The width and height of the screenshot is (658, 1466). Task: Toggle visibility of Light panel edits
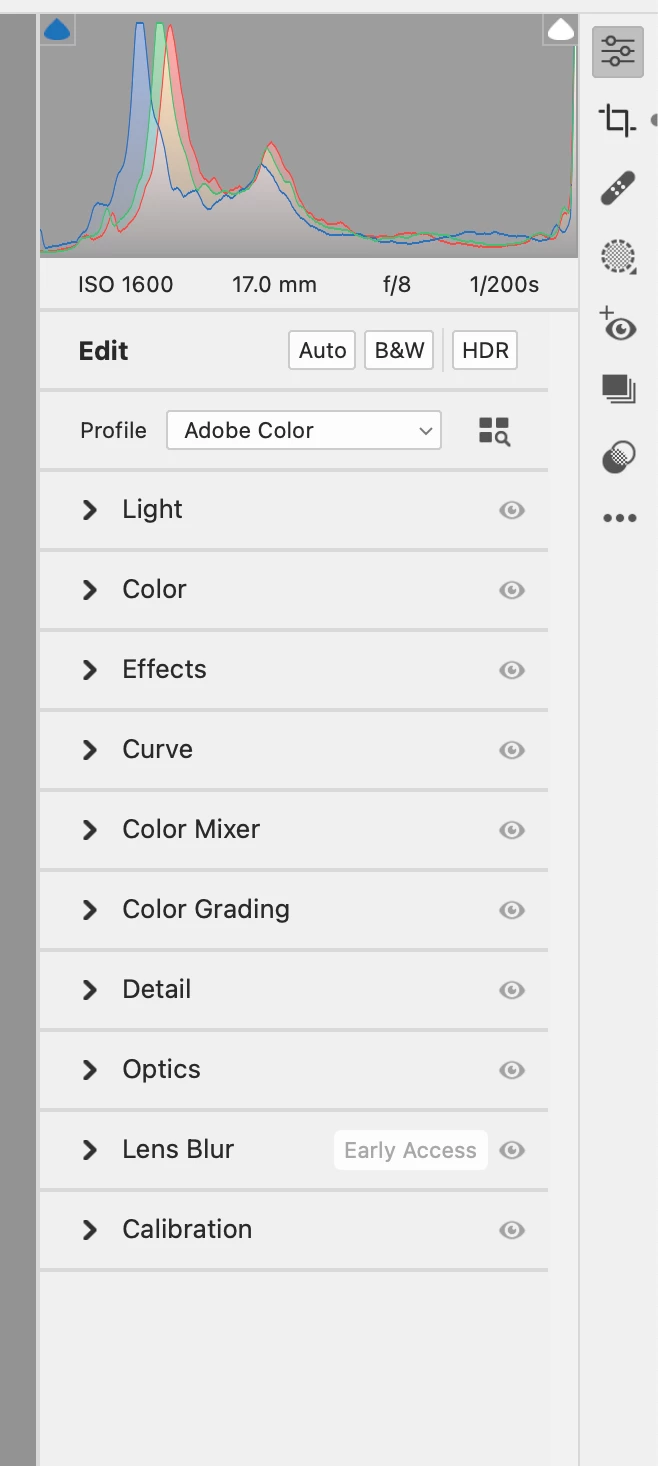(512, 510)
